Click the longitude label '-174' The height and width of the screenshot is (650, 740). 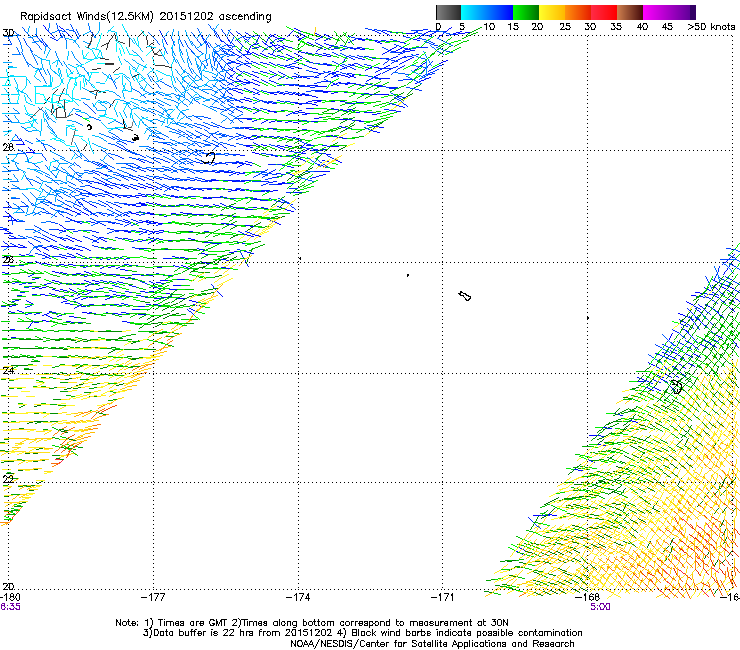pyautogui.click(x=298, y=597)
